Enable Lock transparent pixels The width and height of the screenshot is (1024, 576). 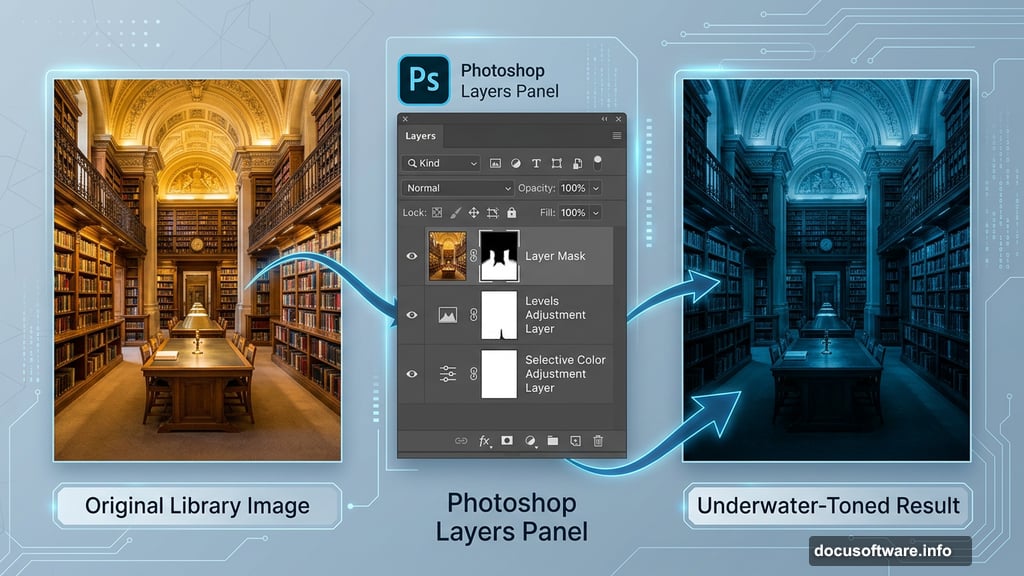[x=437, y=213]
